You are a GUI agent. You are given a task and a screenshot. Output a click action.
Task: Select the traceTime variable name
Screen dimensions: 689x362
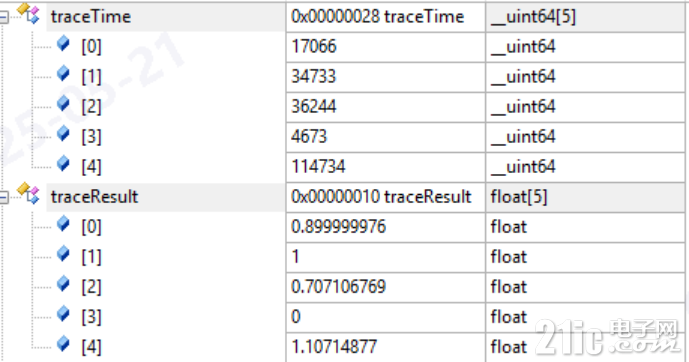coord(91,17)
